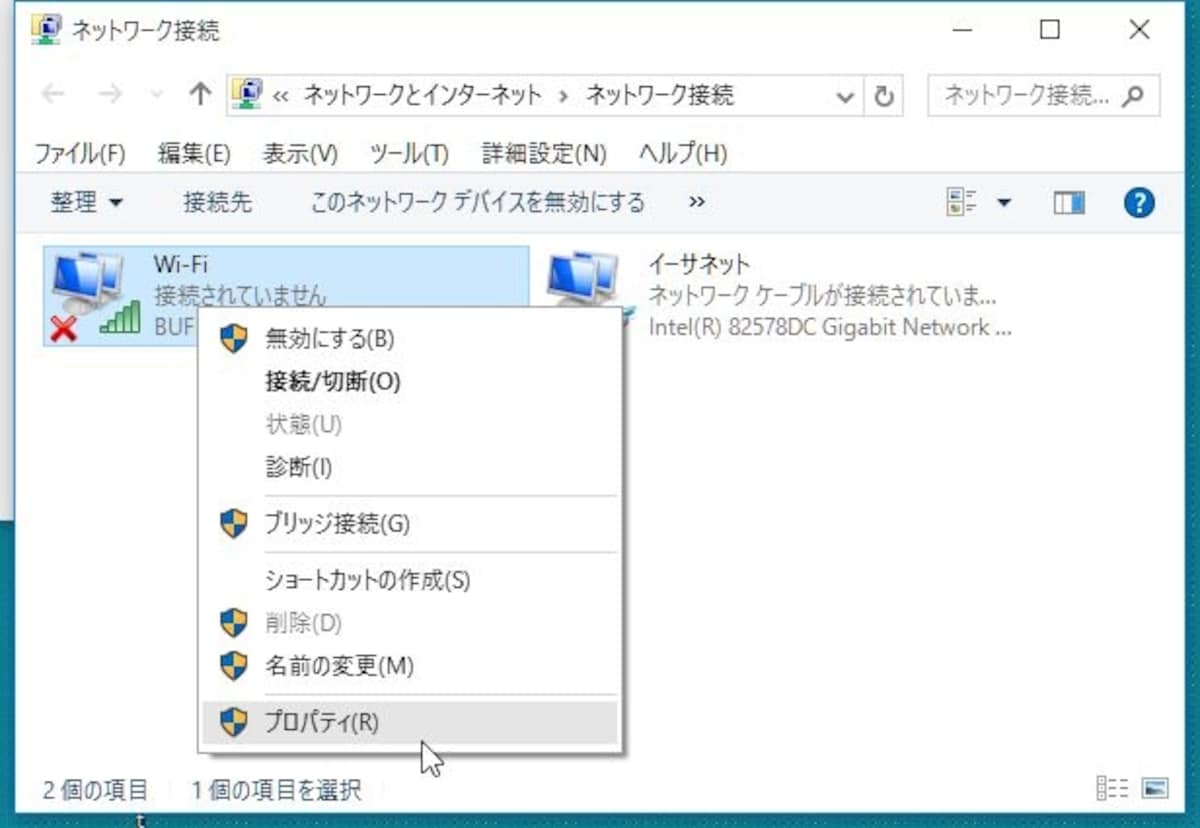The width and height of the screenshot is (1200, 828).
Task: Click the イーサネット connection name
Action: (699, 264)
